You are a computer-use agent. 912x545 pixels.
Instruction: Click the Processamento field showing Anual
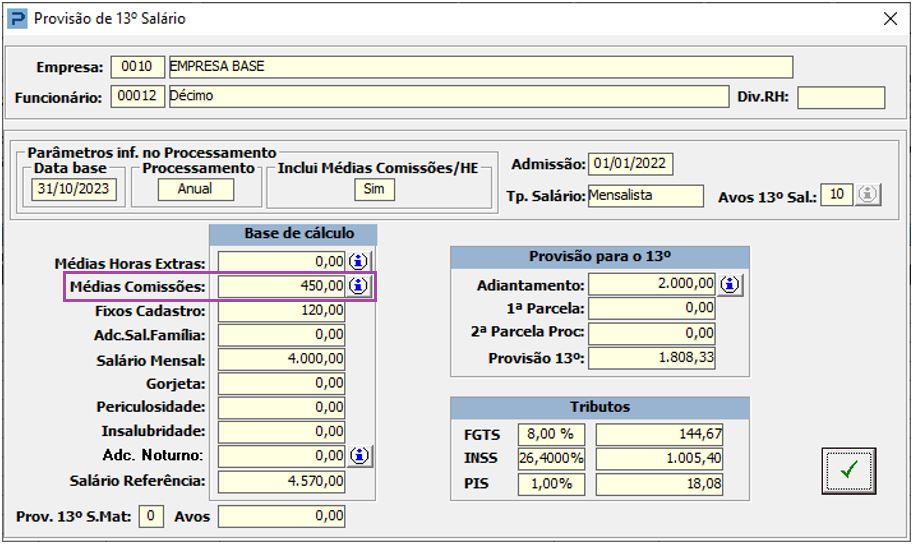(195, 189)
